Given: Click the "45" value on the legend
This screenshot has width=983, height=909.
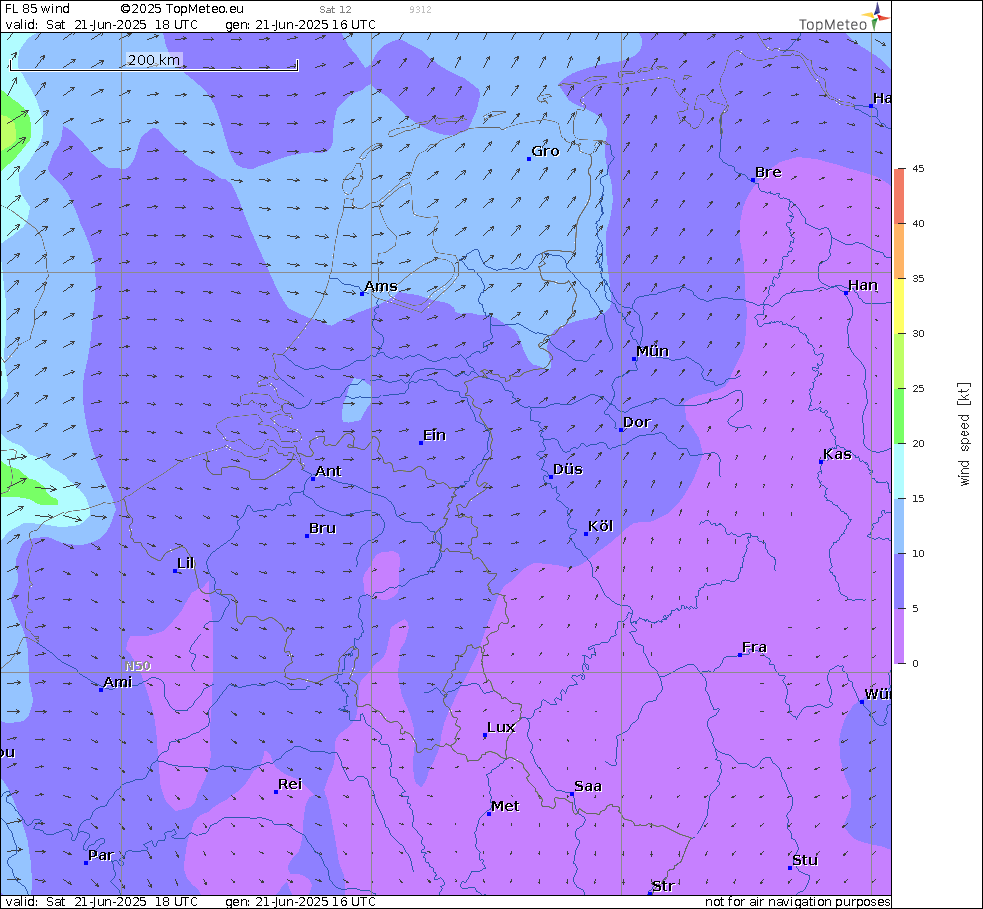Looking at the screenshot, I should [918, 169].
